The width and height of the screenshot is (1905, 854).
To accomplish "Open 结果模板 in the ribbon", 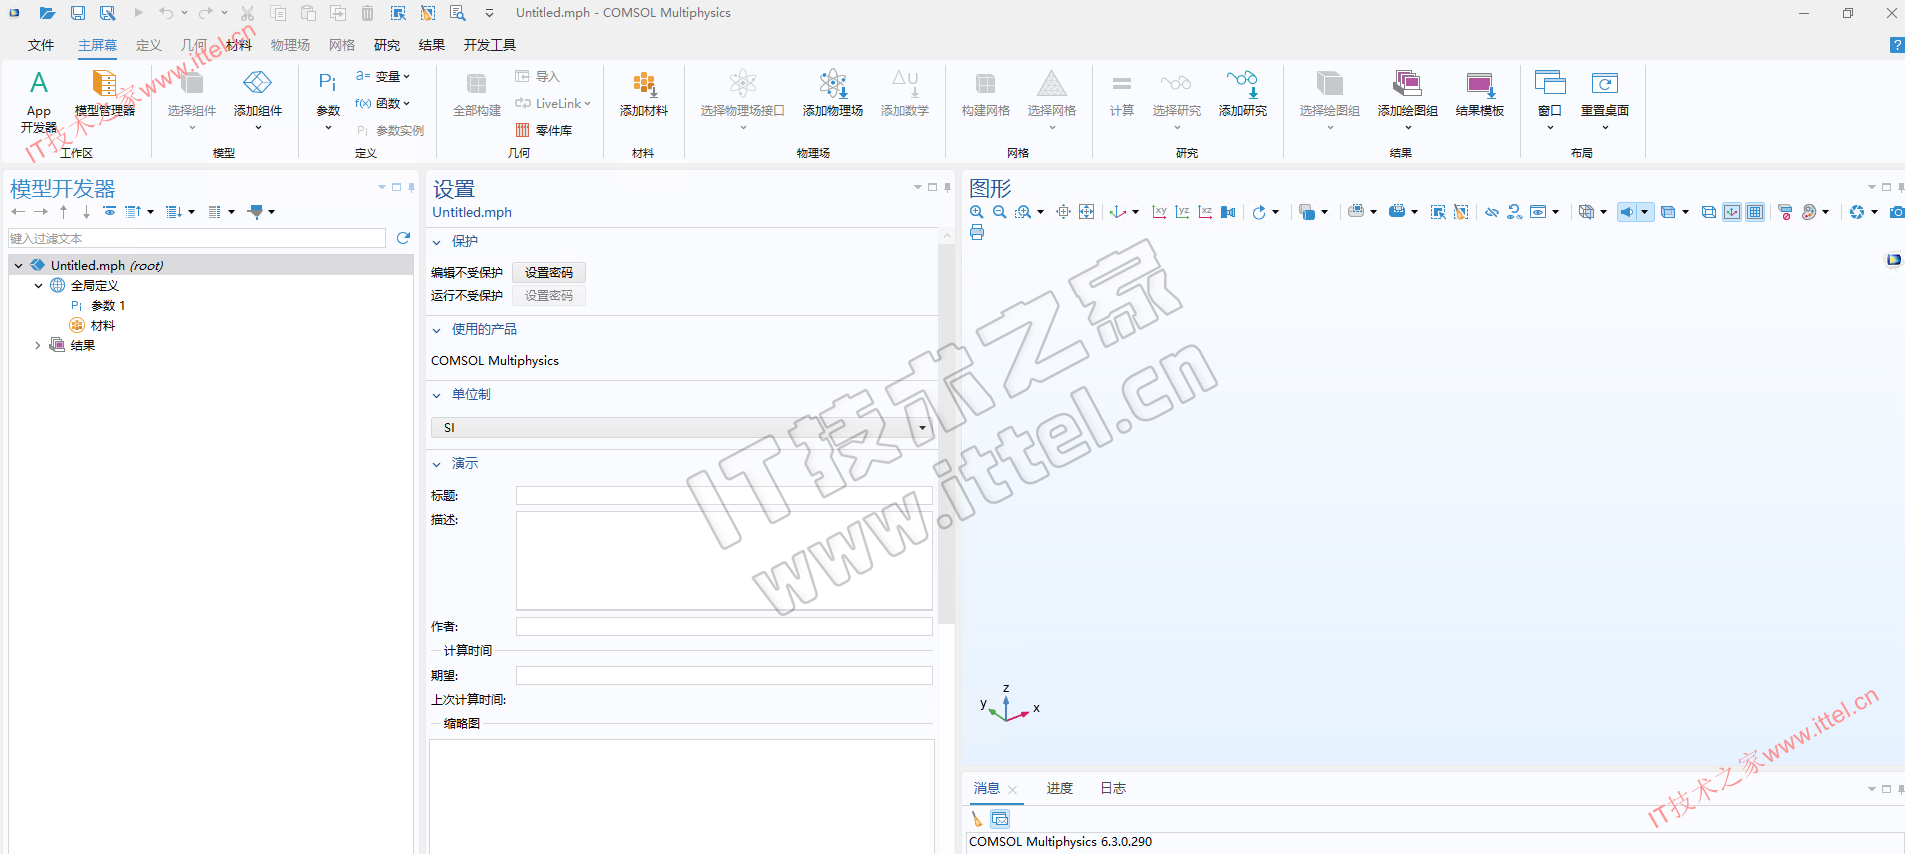I will click(x=1480, y=95).
